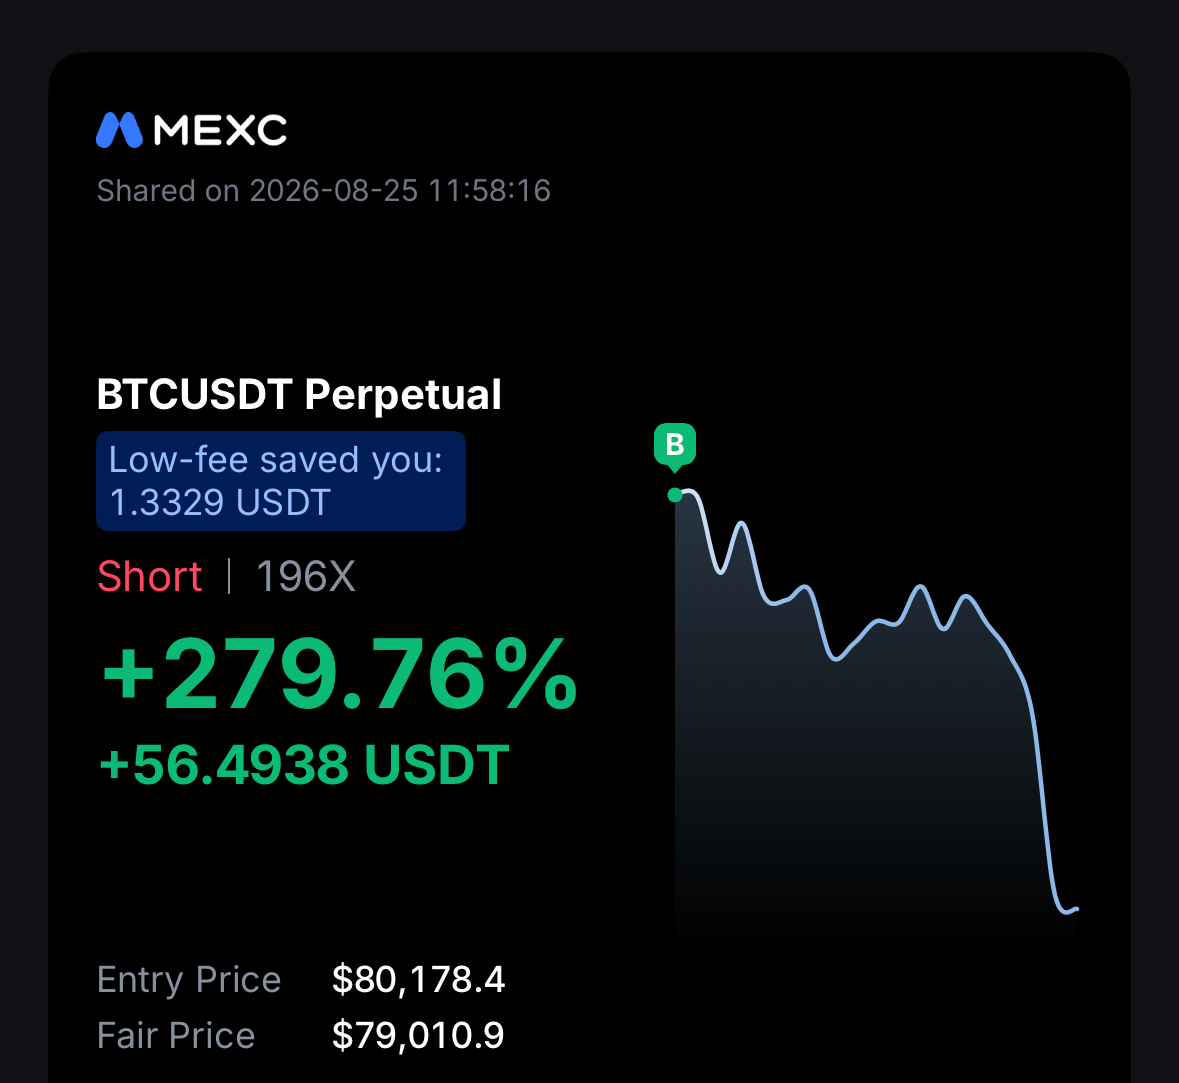Click the price chart's final low point
Image resolution: width=1179 pixels, height=1083 pixels.
point(1066,912)
